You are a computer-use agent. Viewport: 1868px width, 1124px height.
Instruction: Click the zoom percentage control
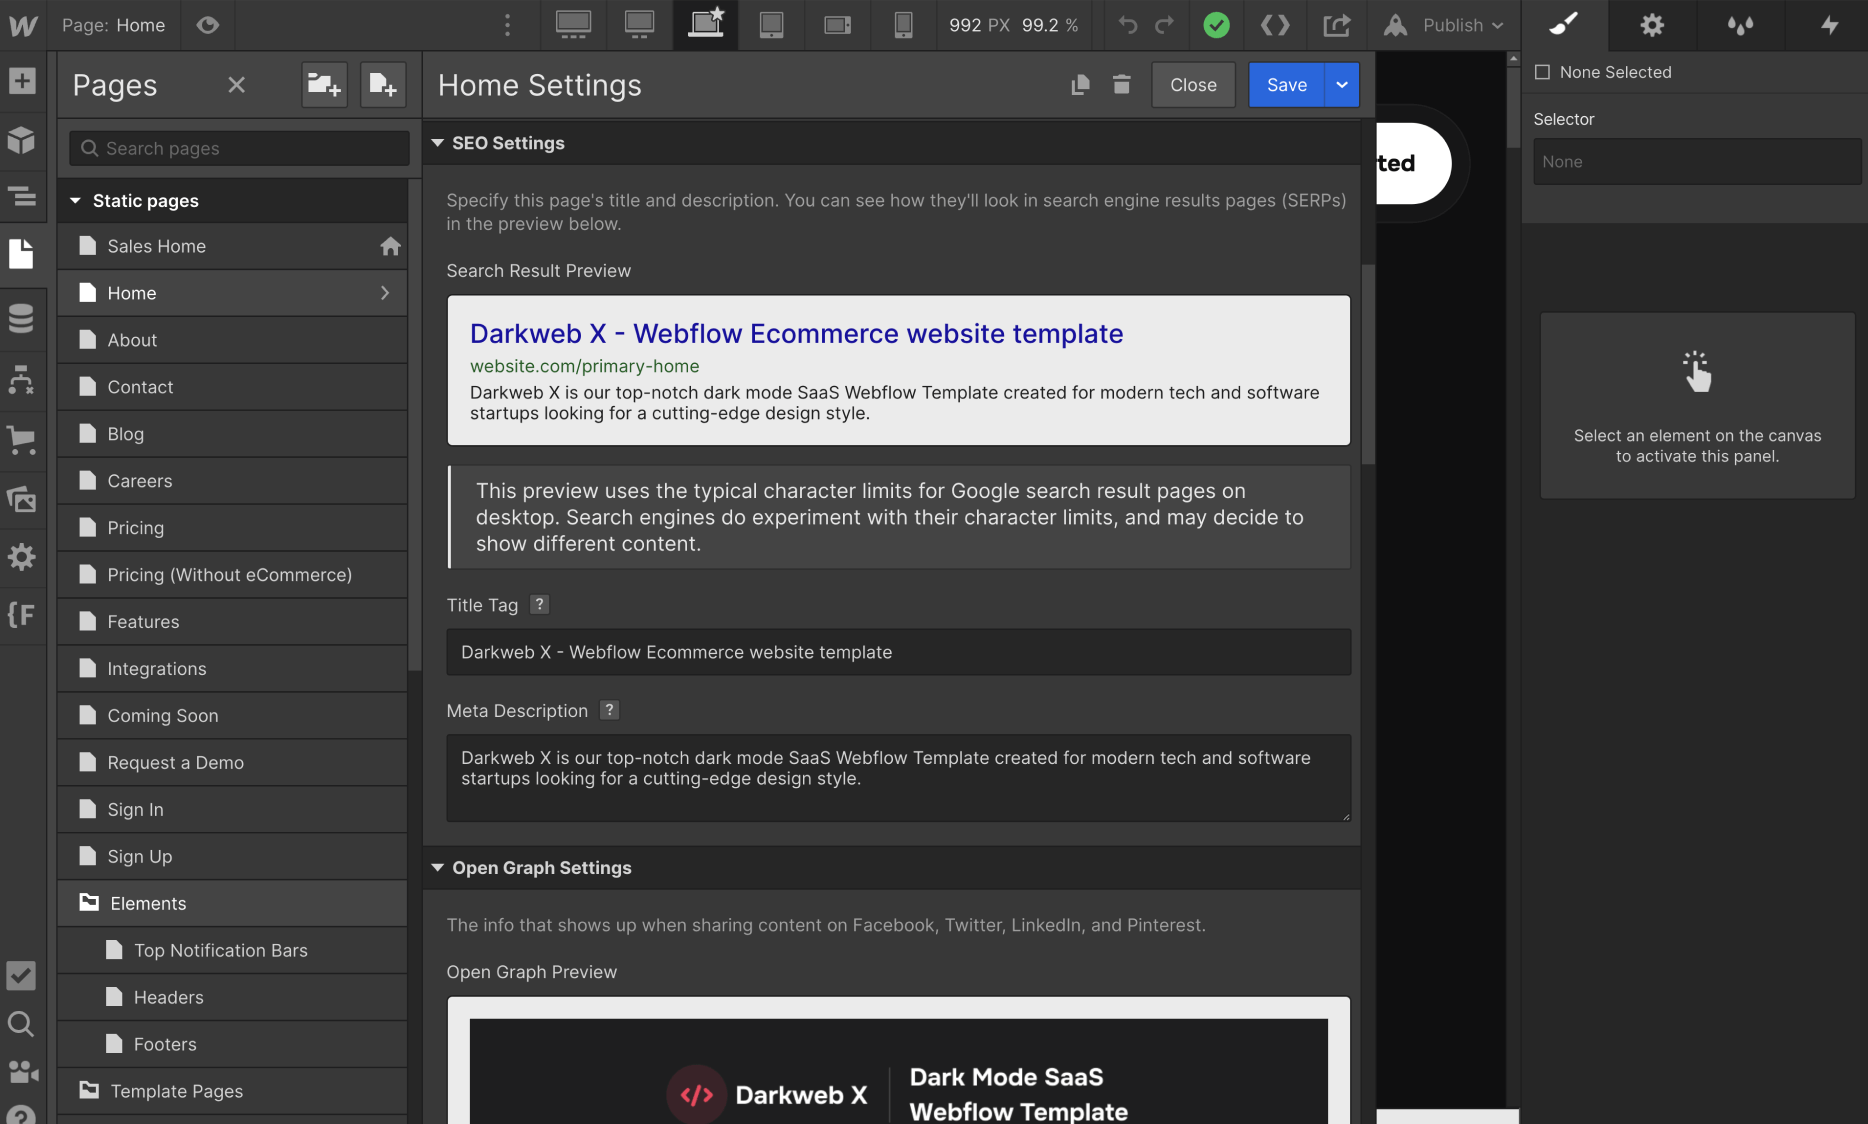coord(1050,25)
